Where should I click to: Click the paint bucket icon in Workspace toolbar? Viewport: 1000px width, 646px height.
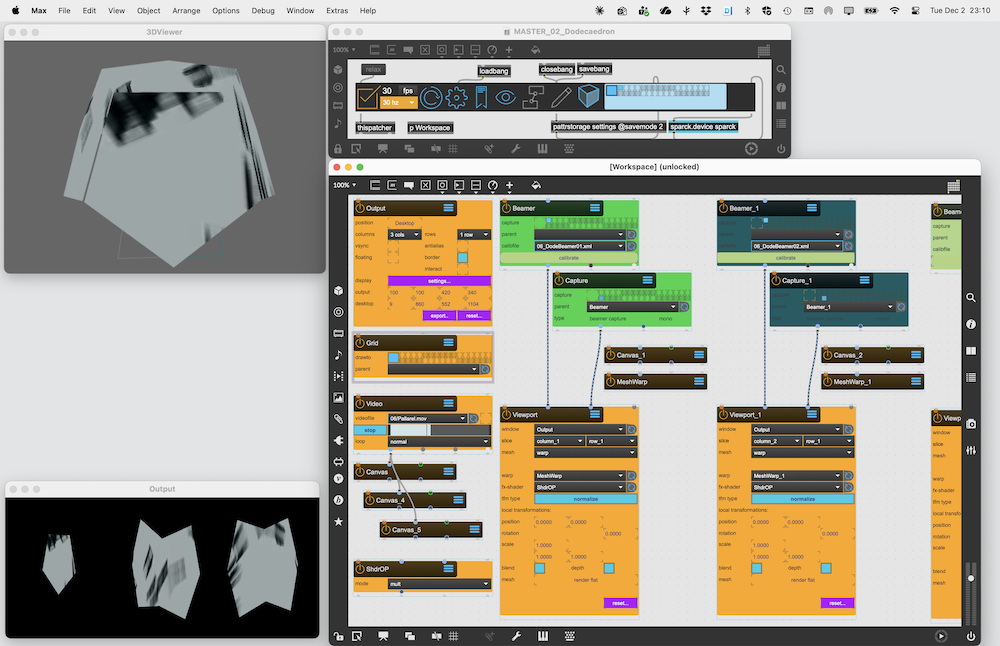coord(535,185)
